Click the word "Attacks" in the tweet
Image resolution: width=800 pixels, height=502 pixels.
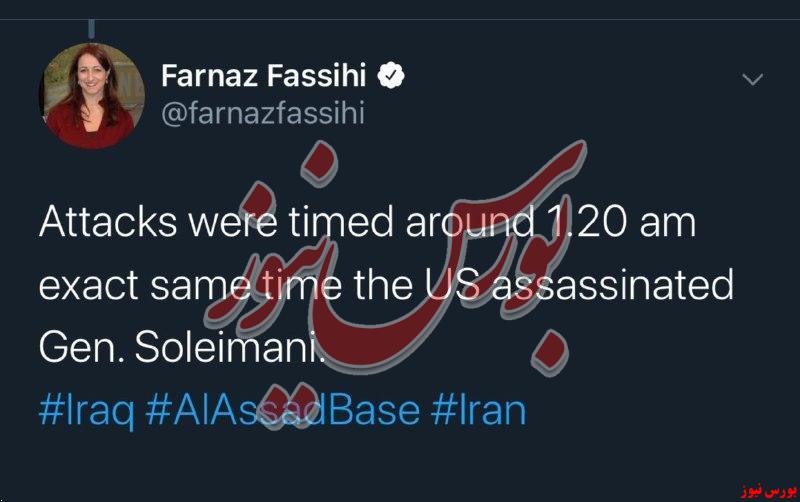[x=108, y=222]
